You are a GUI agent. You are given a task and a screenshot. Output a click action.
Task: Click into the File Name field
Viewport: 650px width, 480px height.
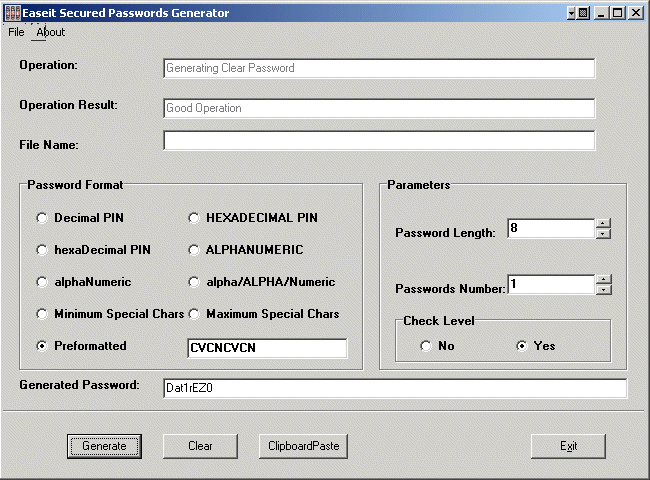coord(379,141)
